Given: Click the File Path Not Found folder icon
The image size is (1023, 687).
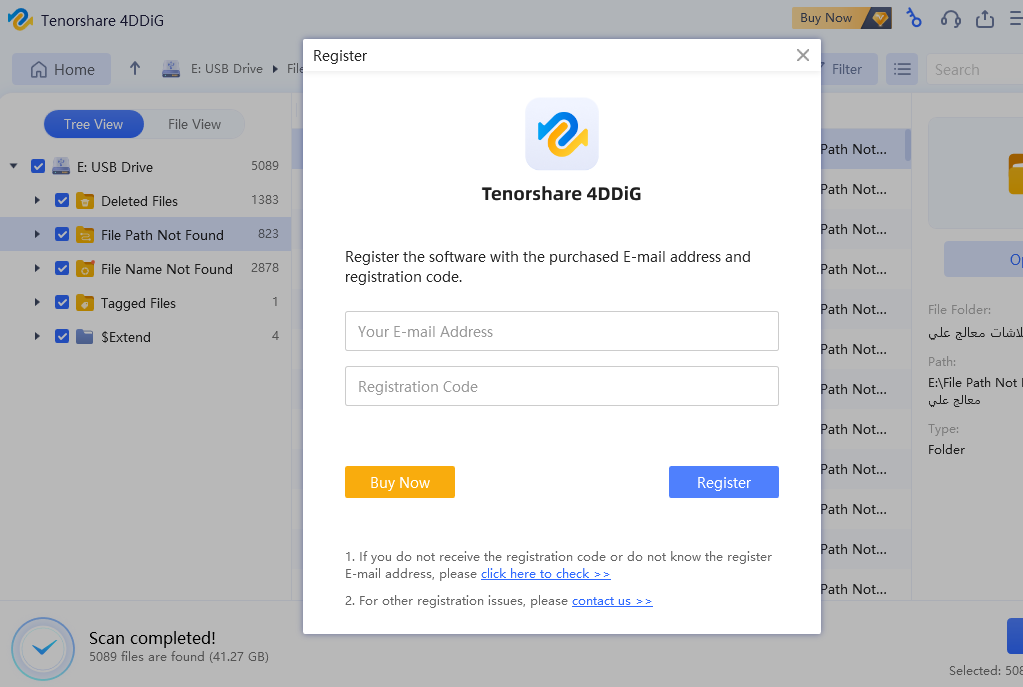Looking at the screenshot, I should [85, 235].
